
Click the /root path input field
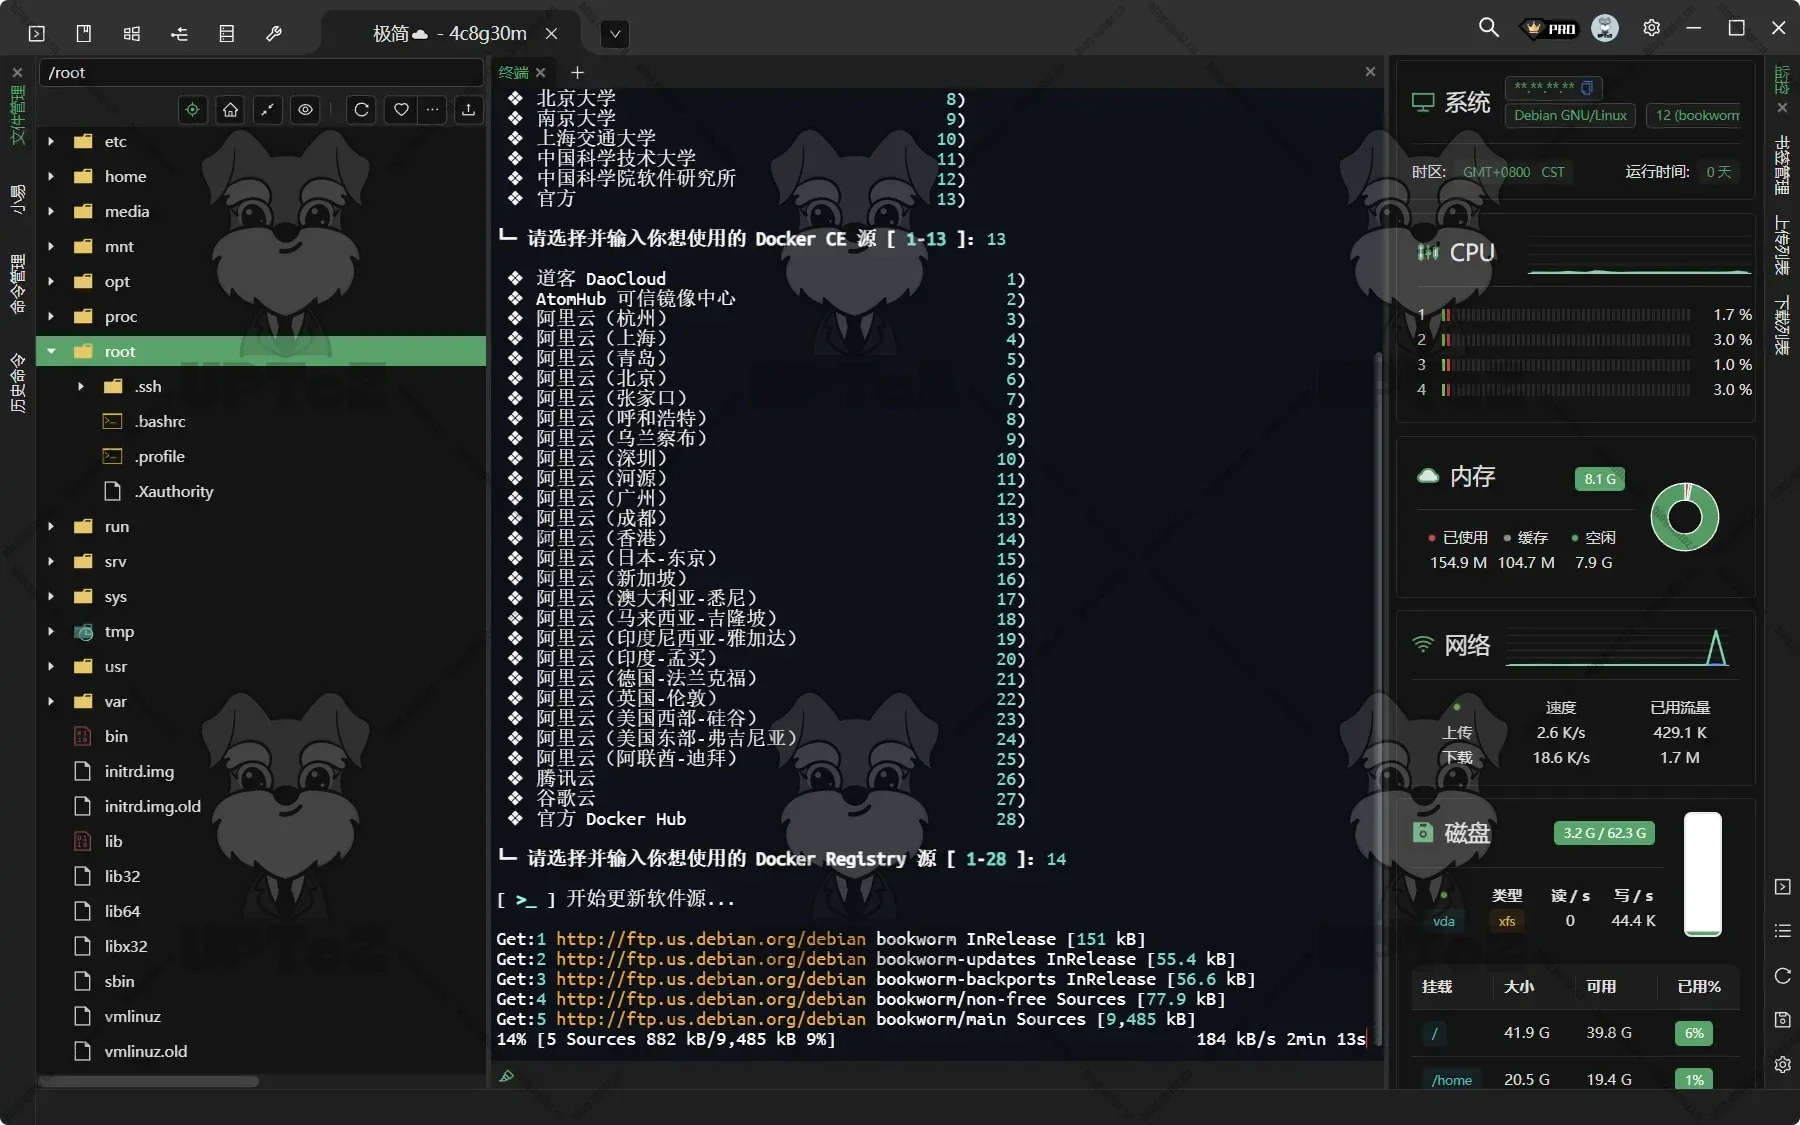260,73
